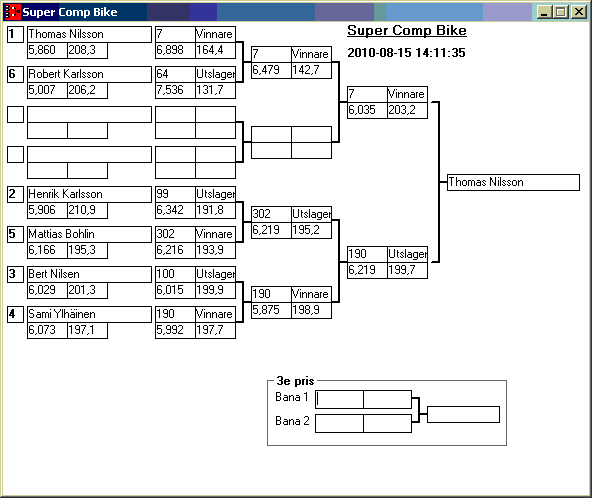592x498 pixels.
Task: Select the Bert Nilsen name field
Action: pyautogui.click(x=89, y=274)
